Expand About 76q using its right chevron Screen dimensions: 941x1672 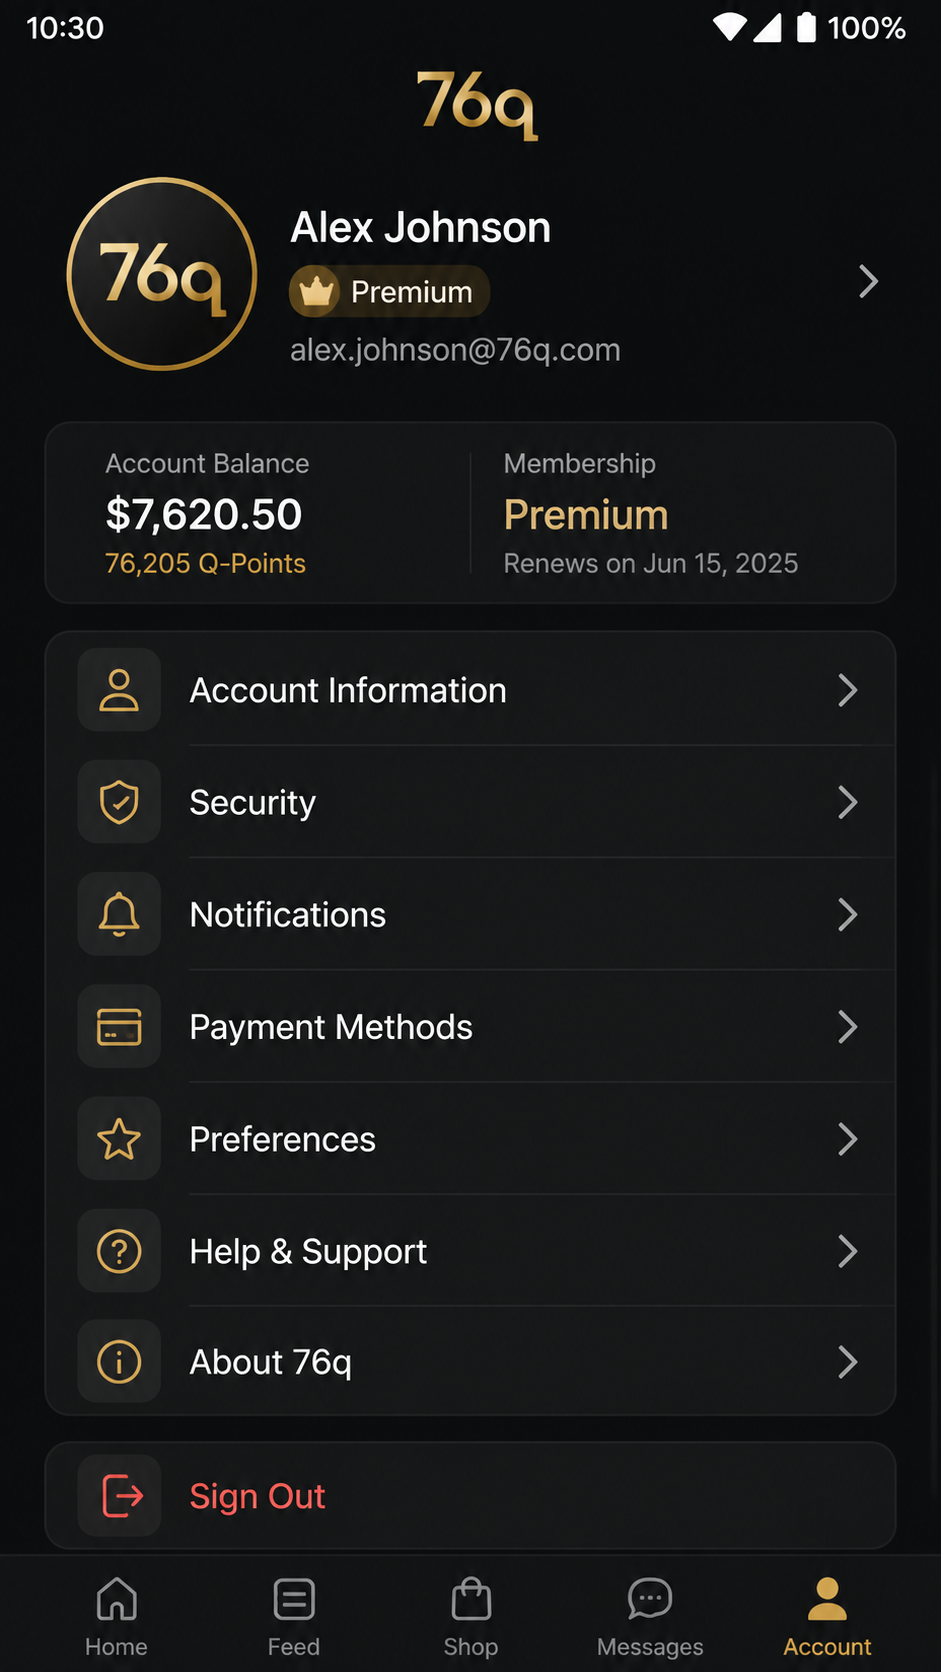coord(847,1362)
